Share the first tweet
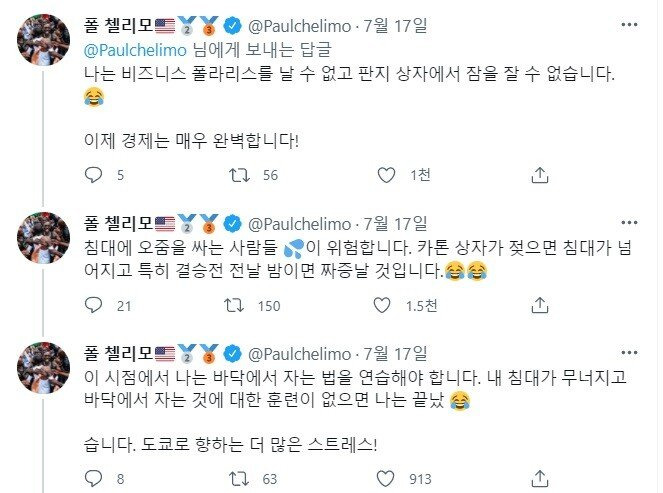Image resolution: width=663 pixels, height=493 pixels. [x=539, y=175]
